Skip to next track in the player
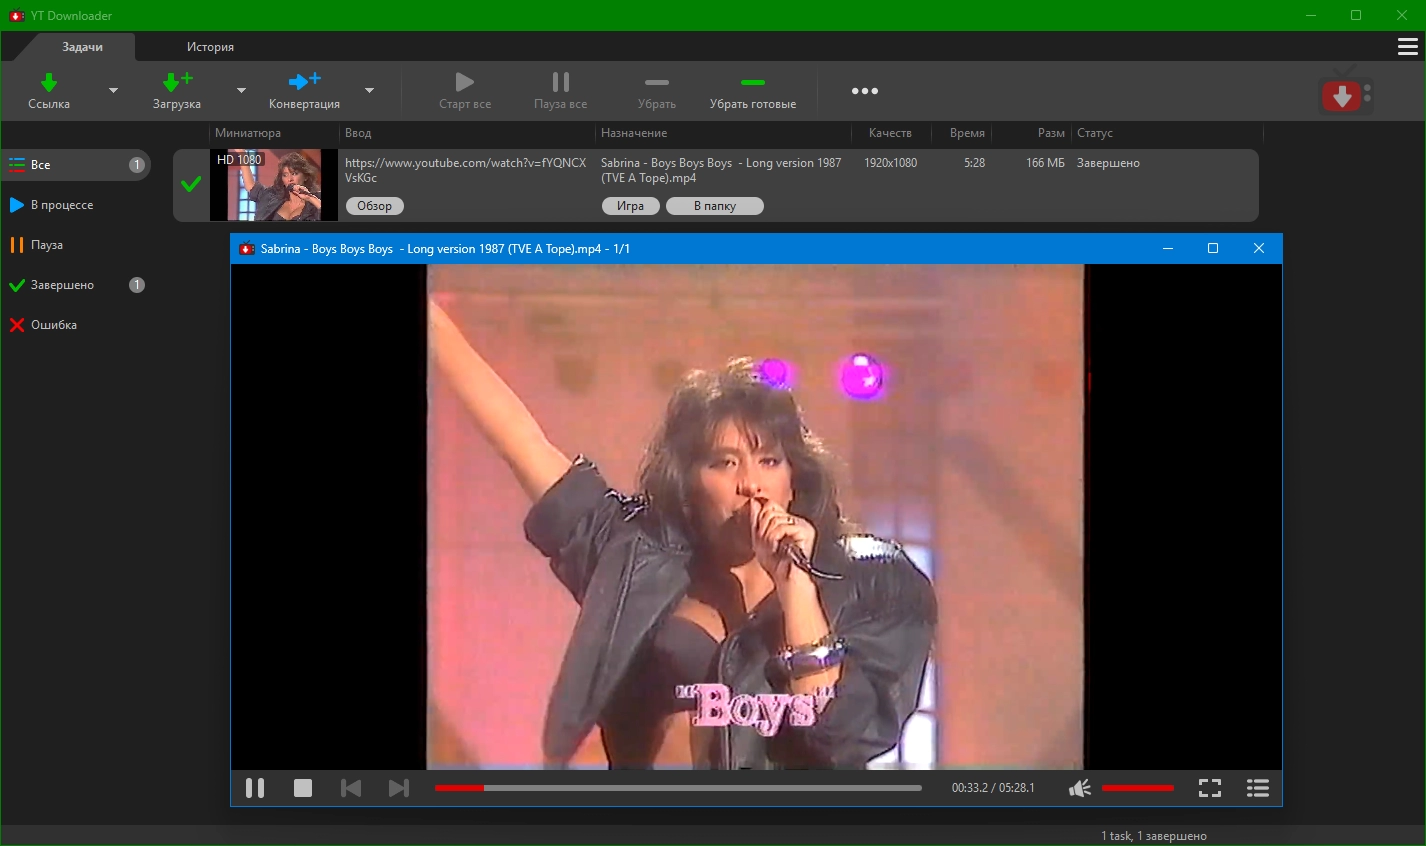 click(399, 788)
